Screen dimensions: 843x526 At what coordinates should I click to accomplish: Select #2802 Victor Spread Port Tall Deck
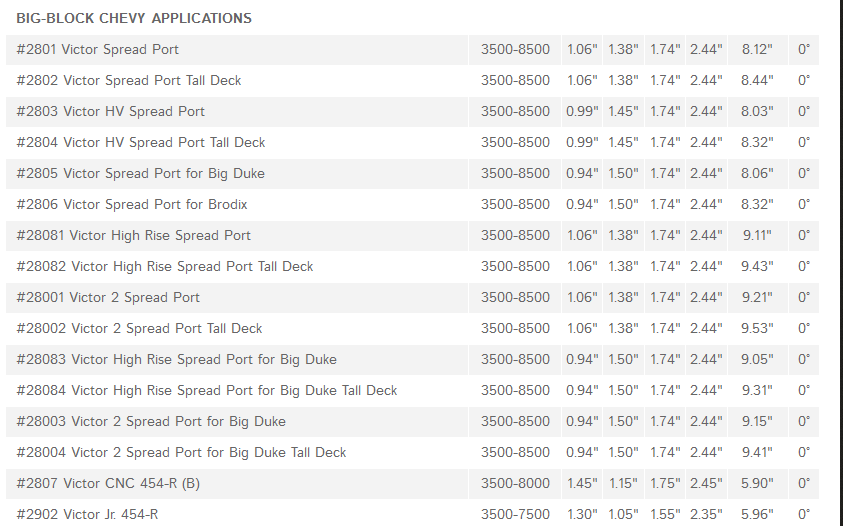129,80
